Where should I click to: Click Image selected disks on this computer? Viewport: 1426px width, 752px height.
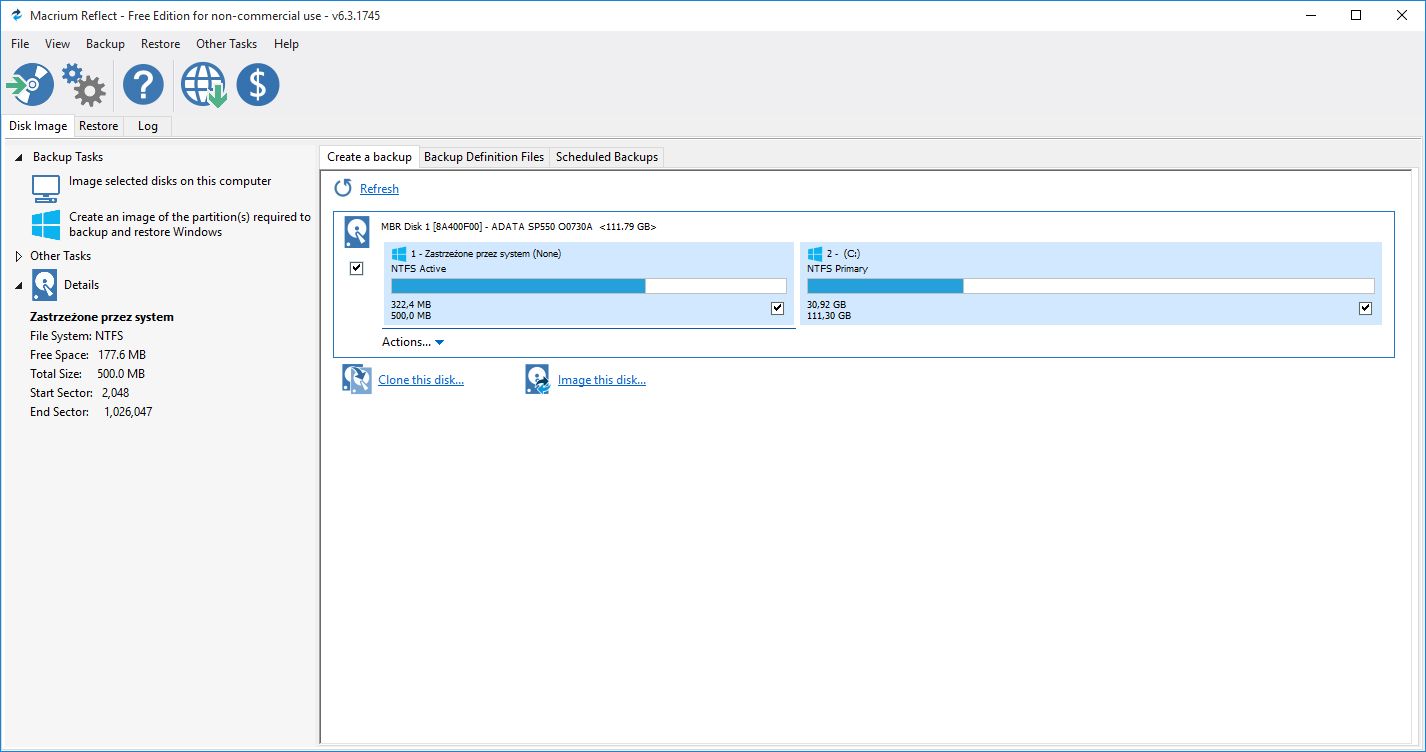[x=170, y=181]
